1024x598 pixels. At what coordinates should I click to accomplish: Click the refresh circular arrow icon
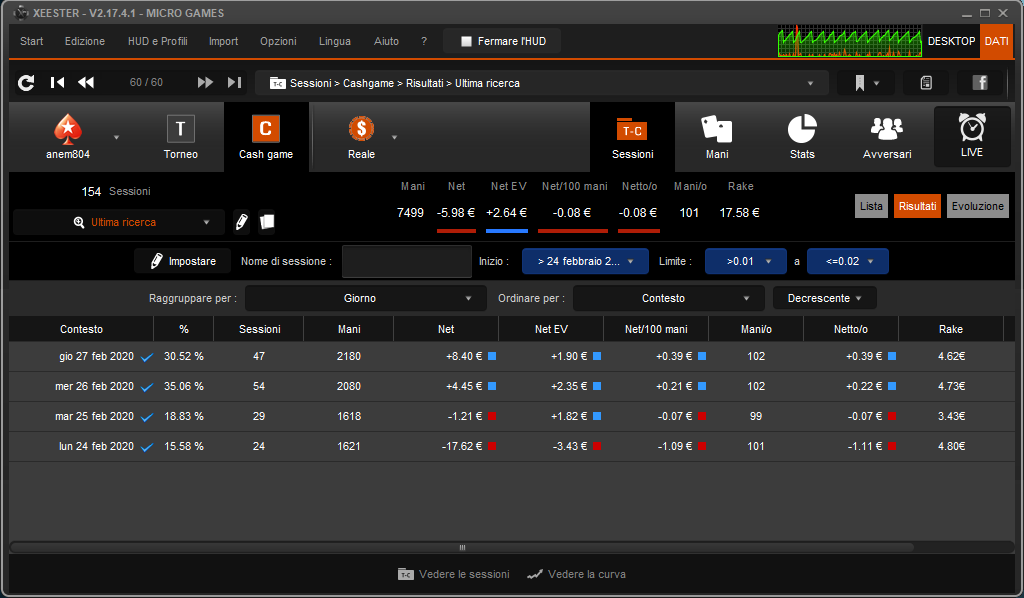(x=26, y=83)
